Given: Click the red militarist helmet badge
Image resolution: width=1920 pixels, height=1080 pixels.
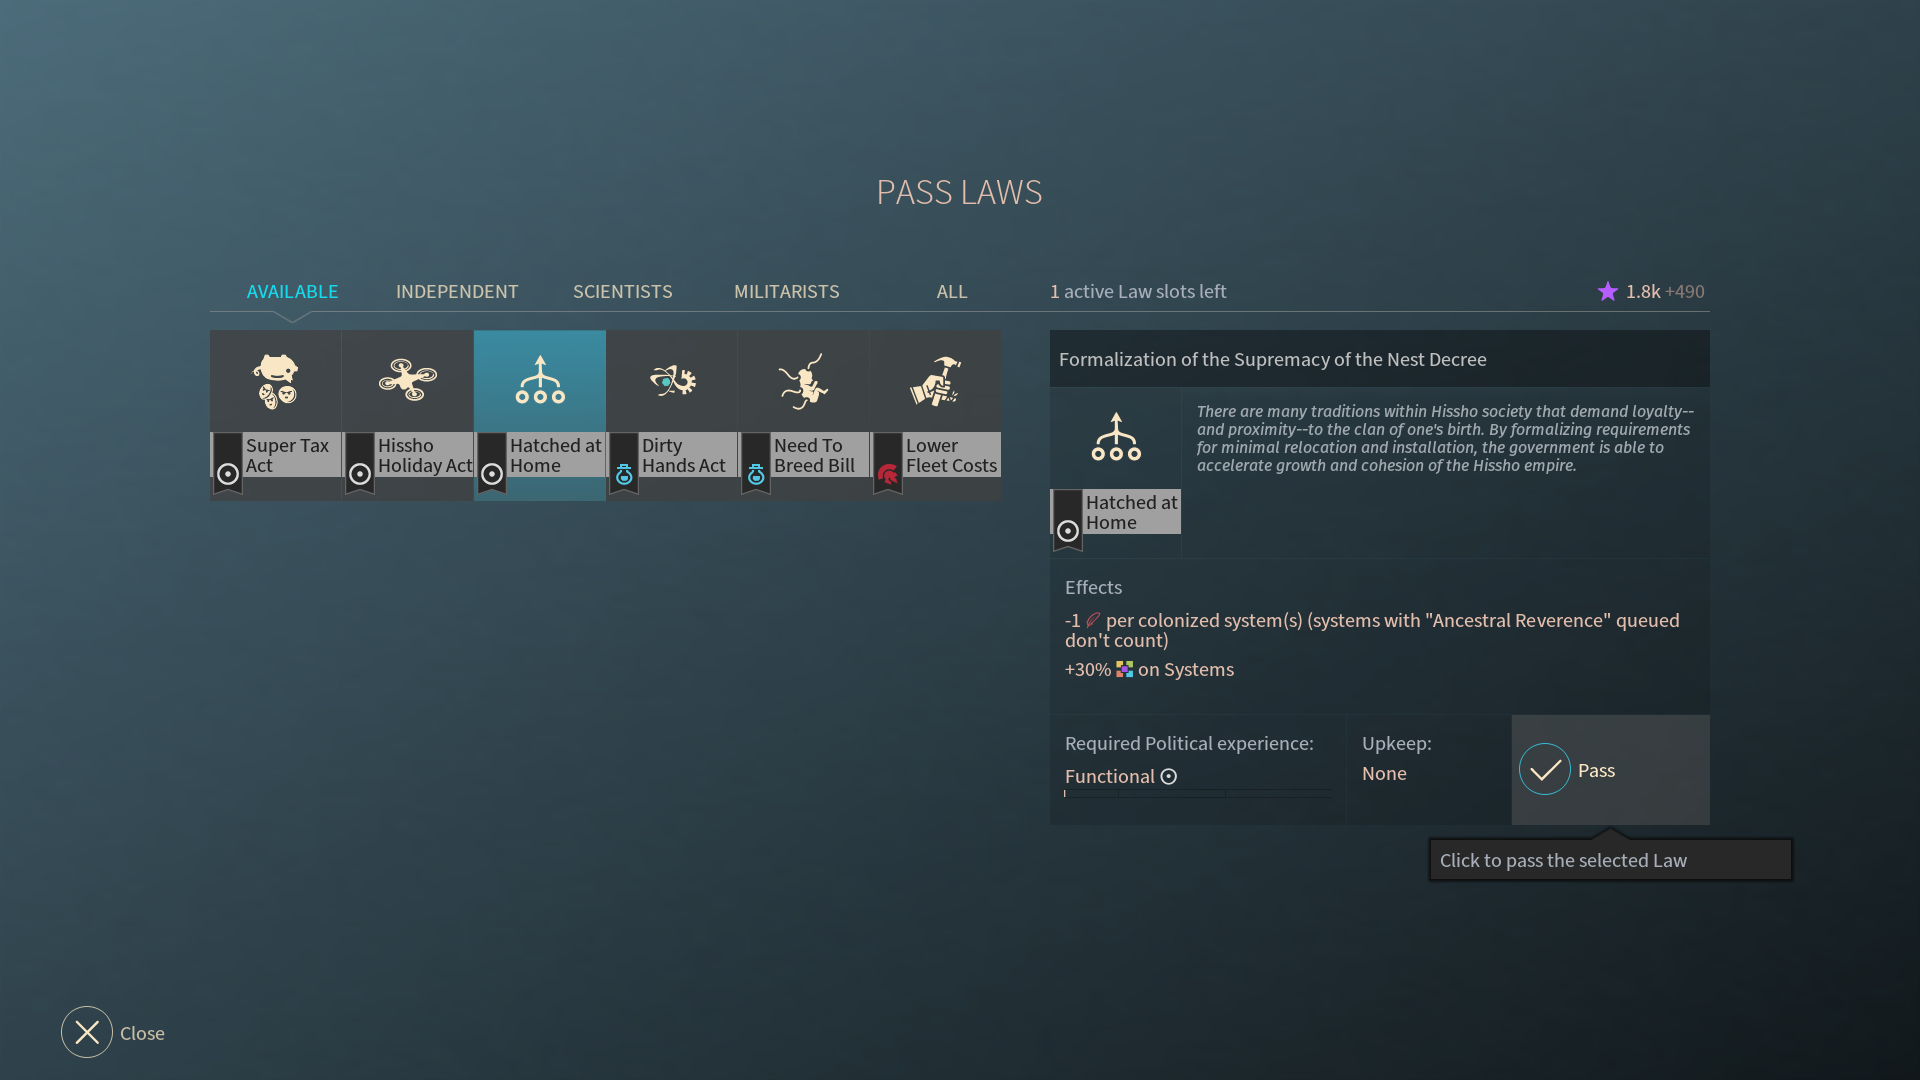Looking at the screenshot, I should pos(888,474).
